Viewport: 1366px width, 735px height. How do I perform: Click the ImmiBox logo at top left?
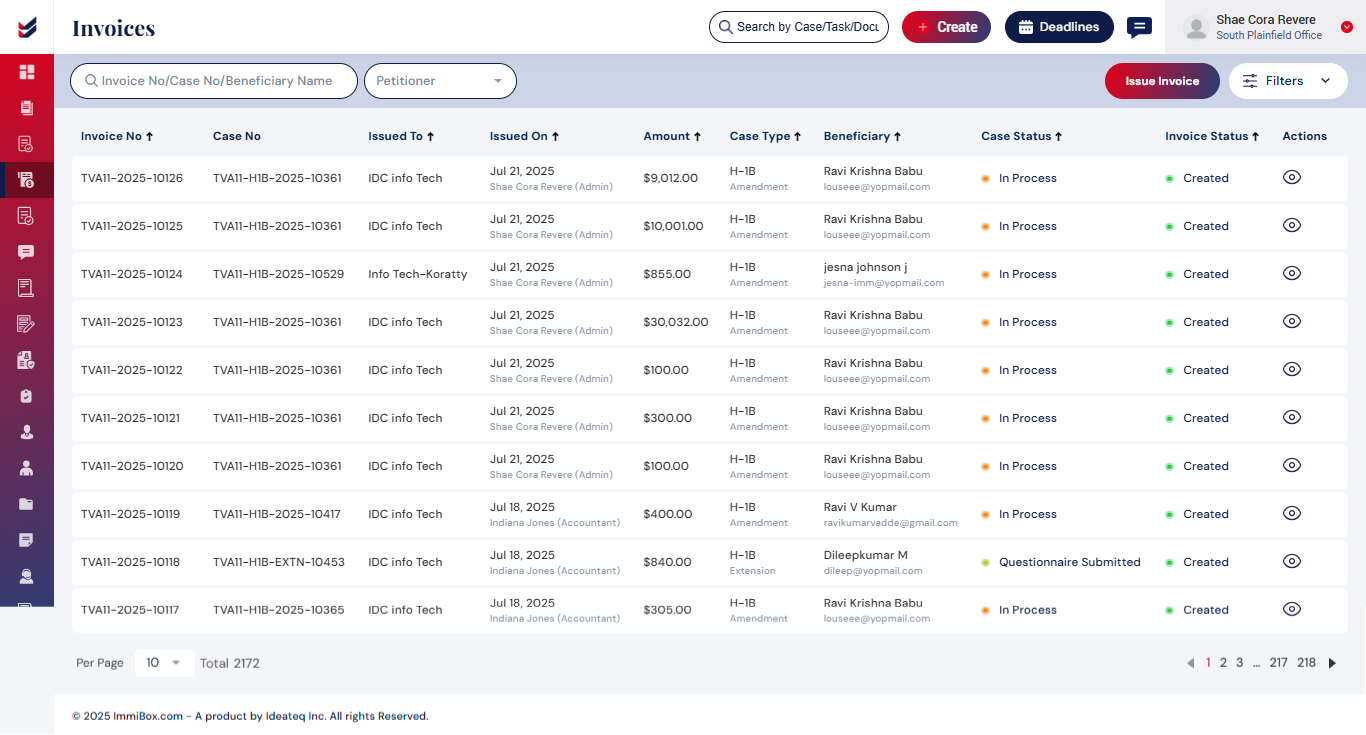(x=27, y=27)
